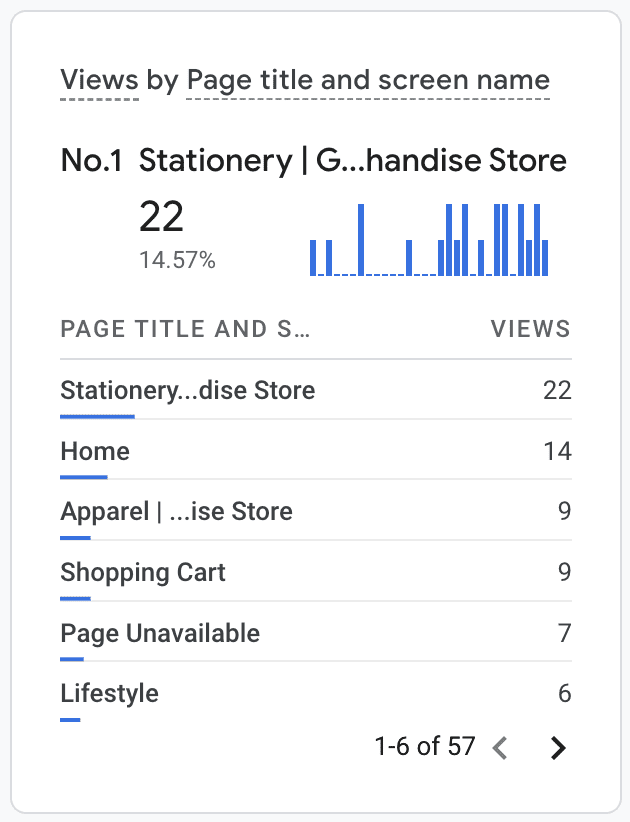Expand the pagination range showing 1-6 of 57
This screenshot has height=822, width=630.
[422, 746]
